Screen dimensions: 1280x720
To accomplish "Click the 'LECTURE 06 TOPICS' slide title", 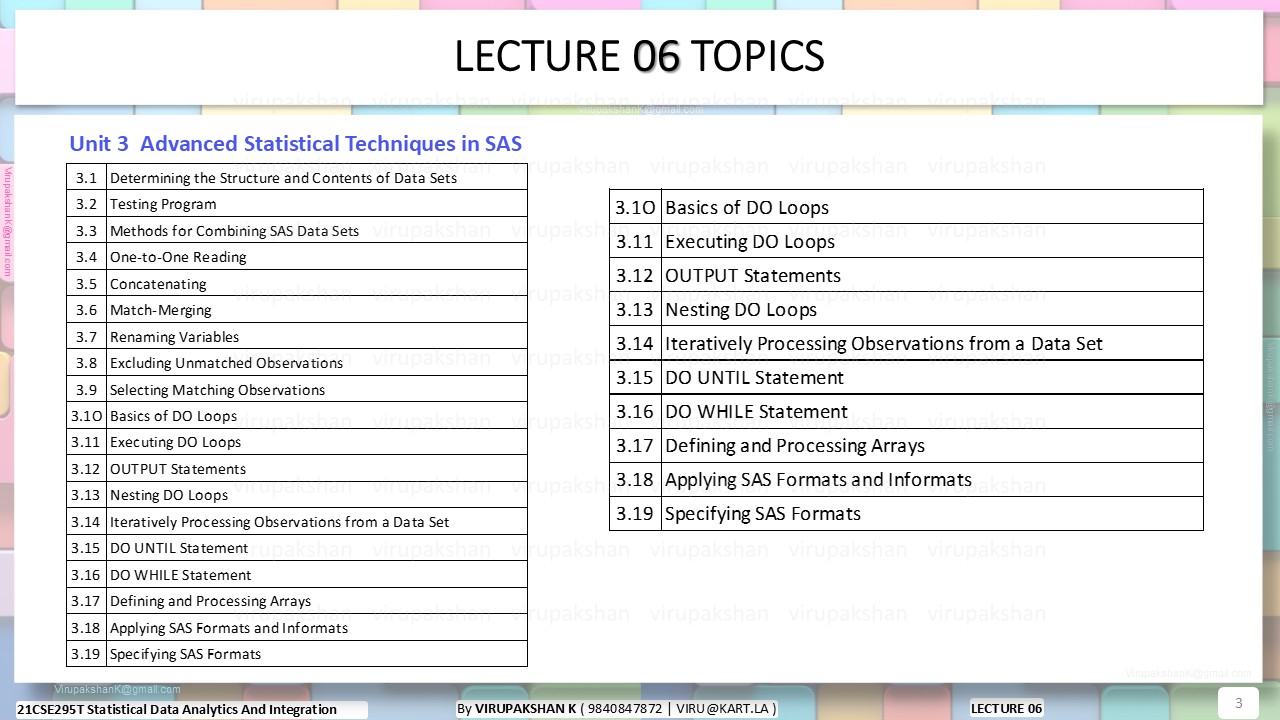I will point(639,57).
